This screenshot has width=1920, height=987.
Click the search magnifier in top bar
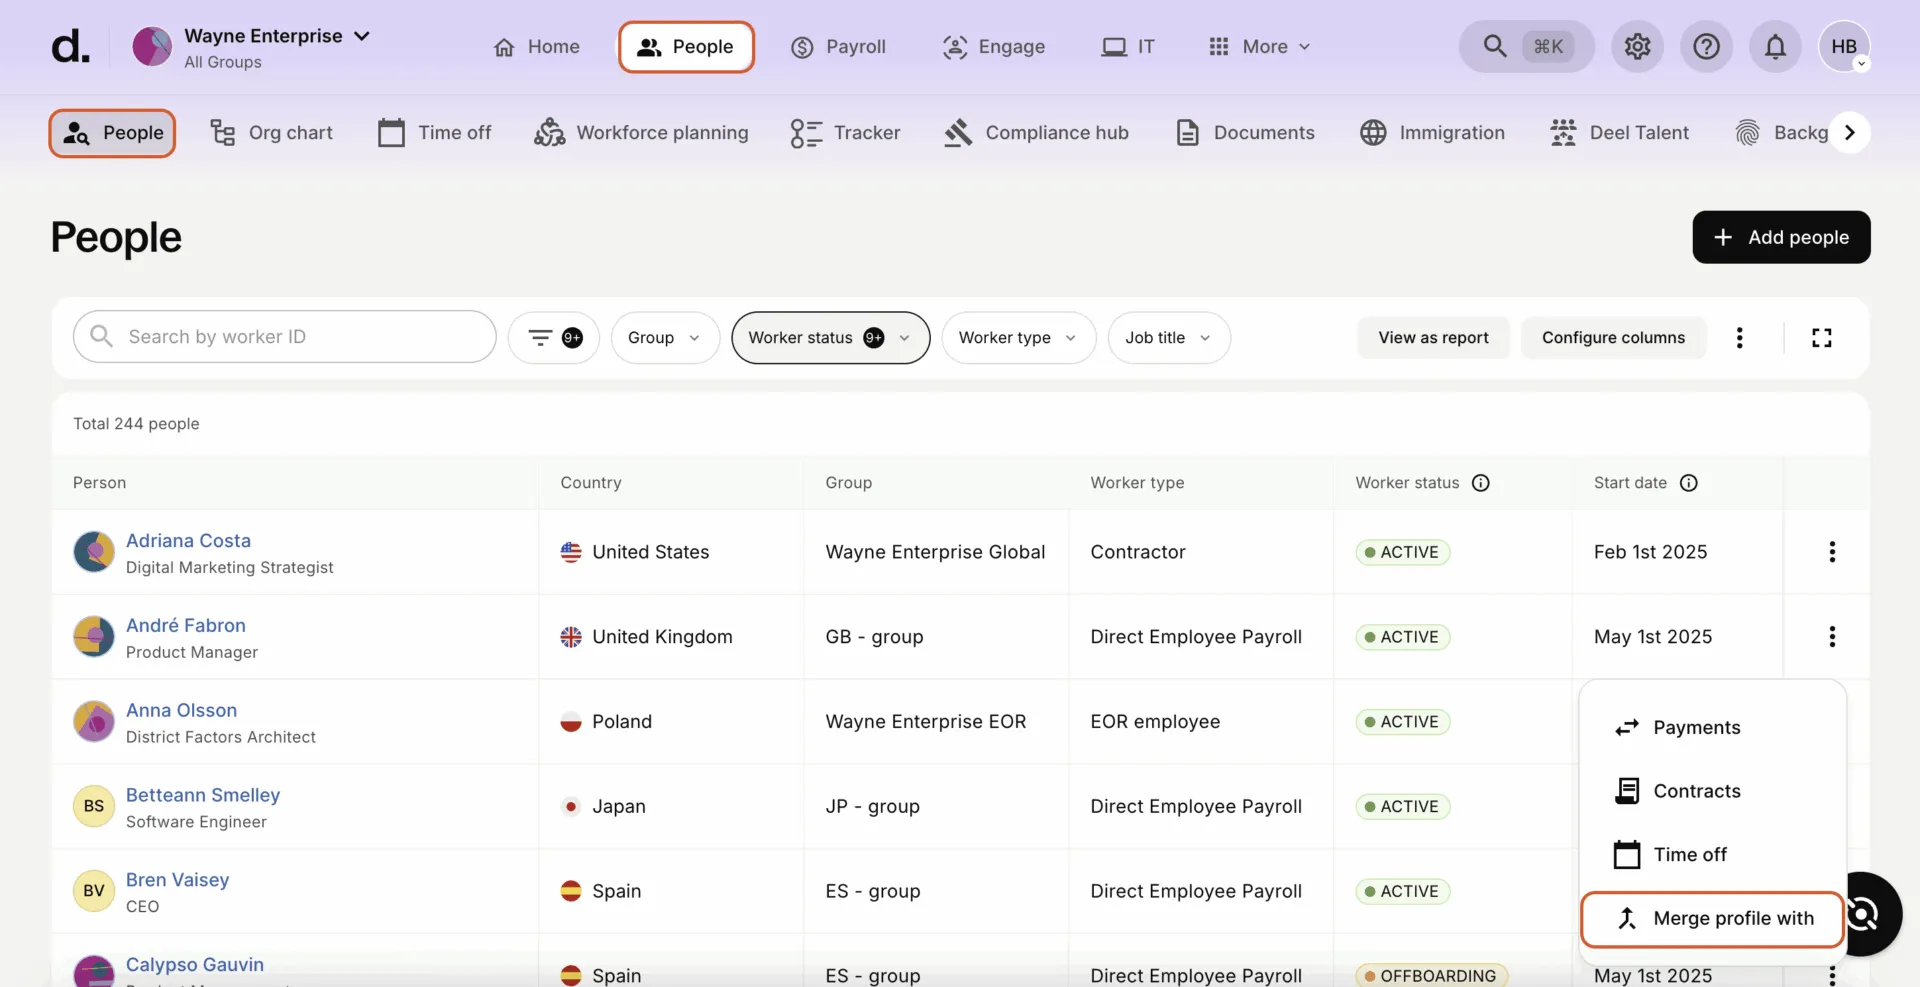(1495, 46)
